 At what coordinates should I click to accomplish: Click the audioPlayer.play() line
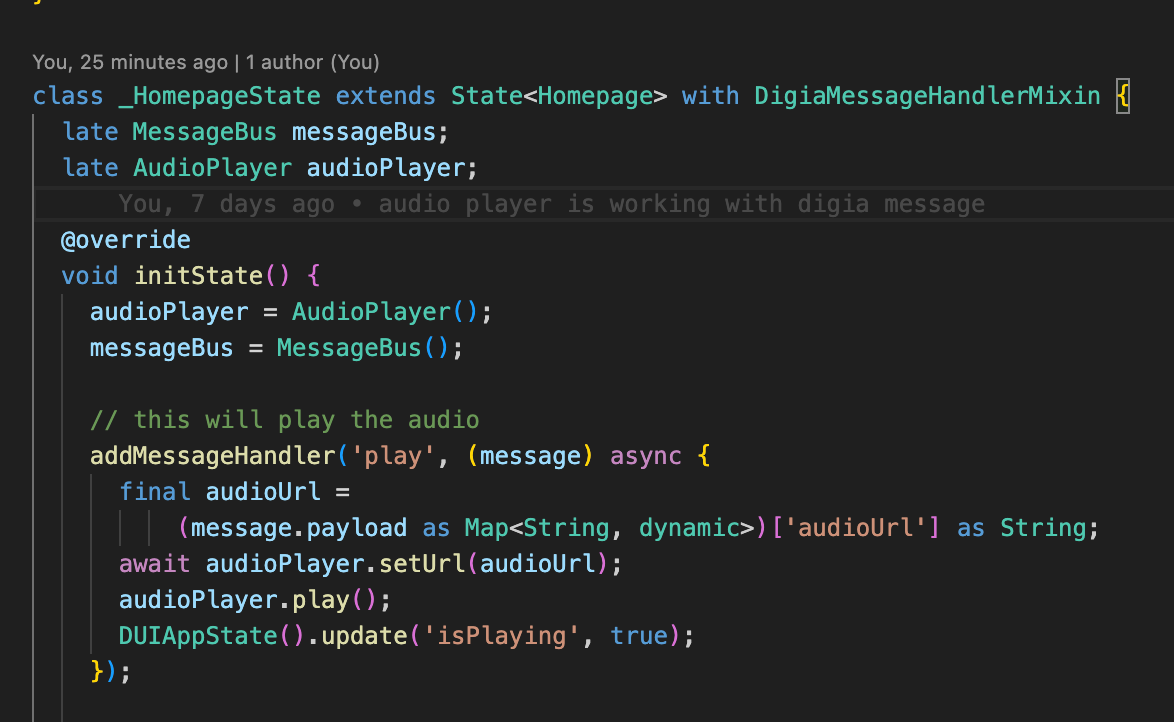(255, 599)
